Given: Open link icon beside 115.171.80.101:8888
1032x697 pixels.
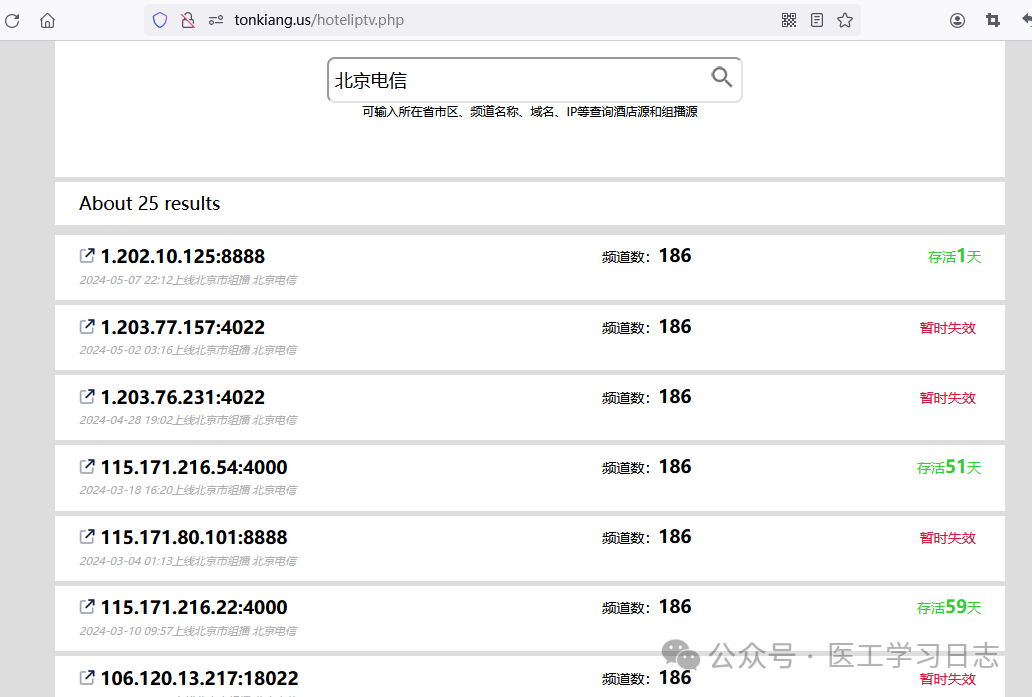Looking at the screenshot, I should [x=87, y=536].
